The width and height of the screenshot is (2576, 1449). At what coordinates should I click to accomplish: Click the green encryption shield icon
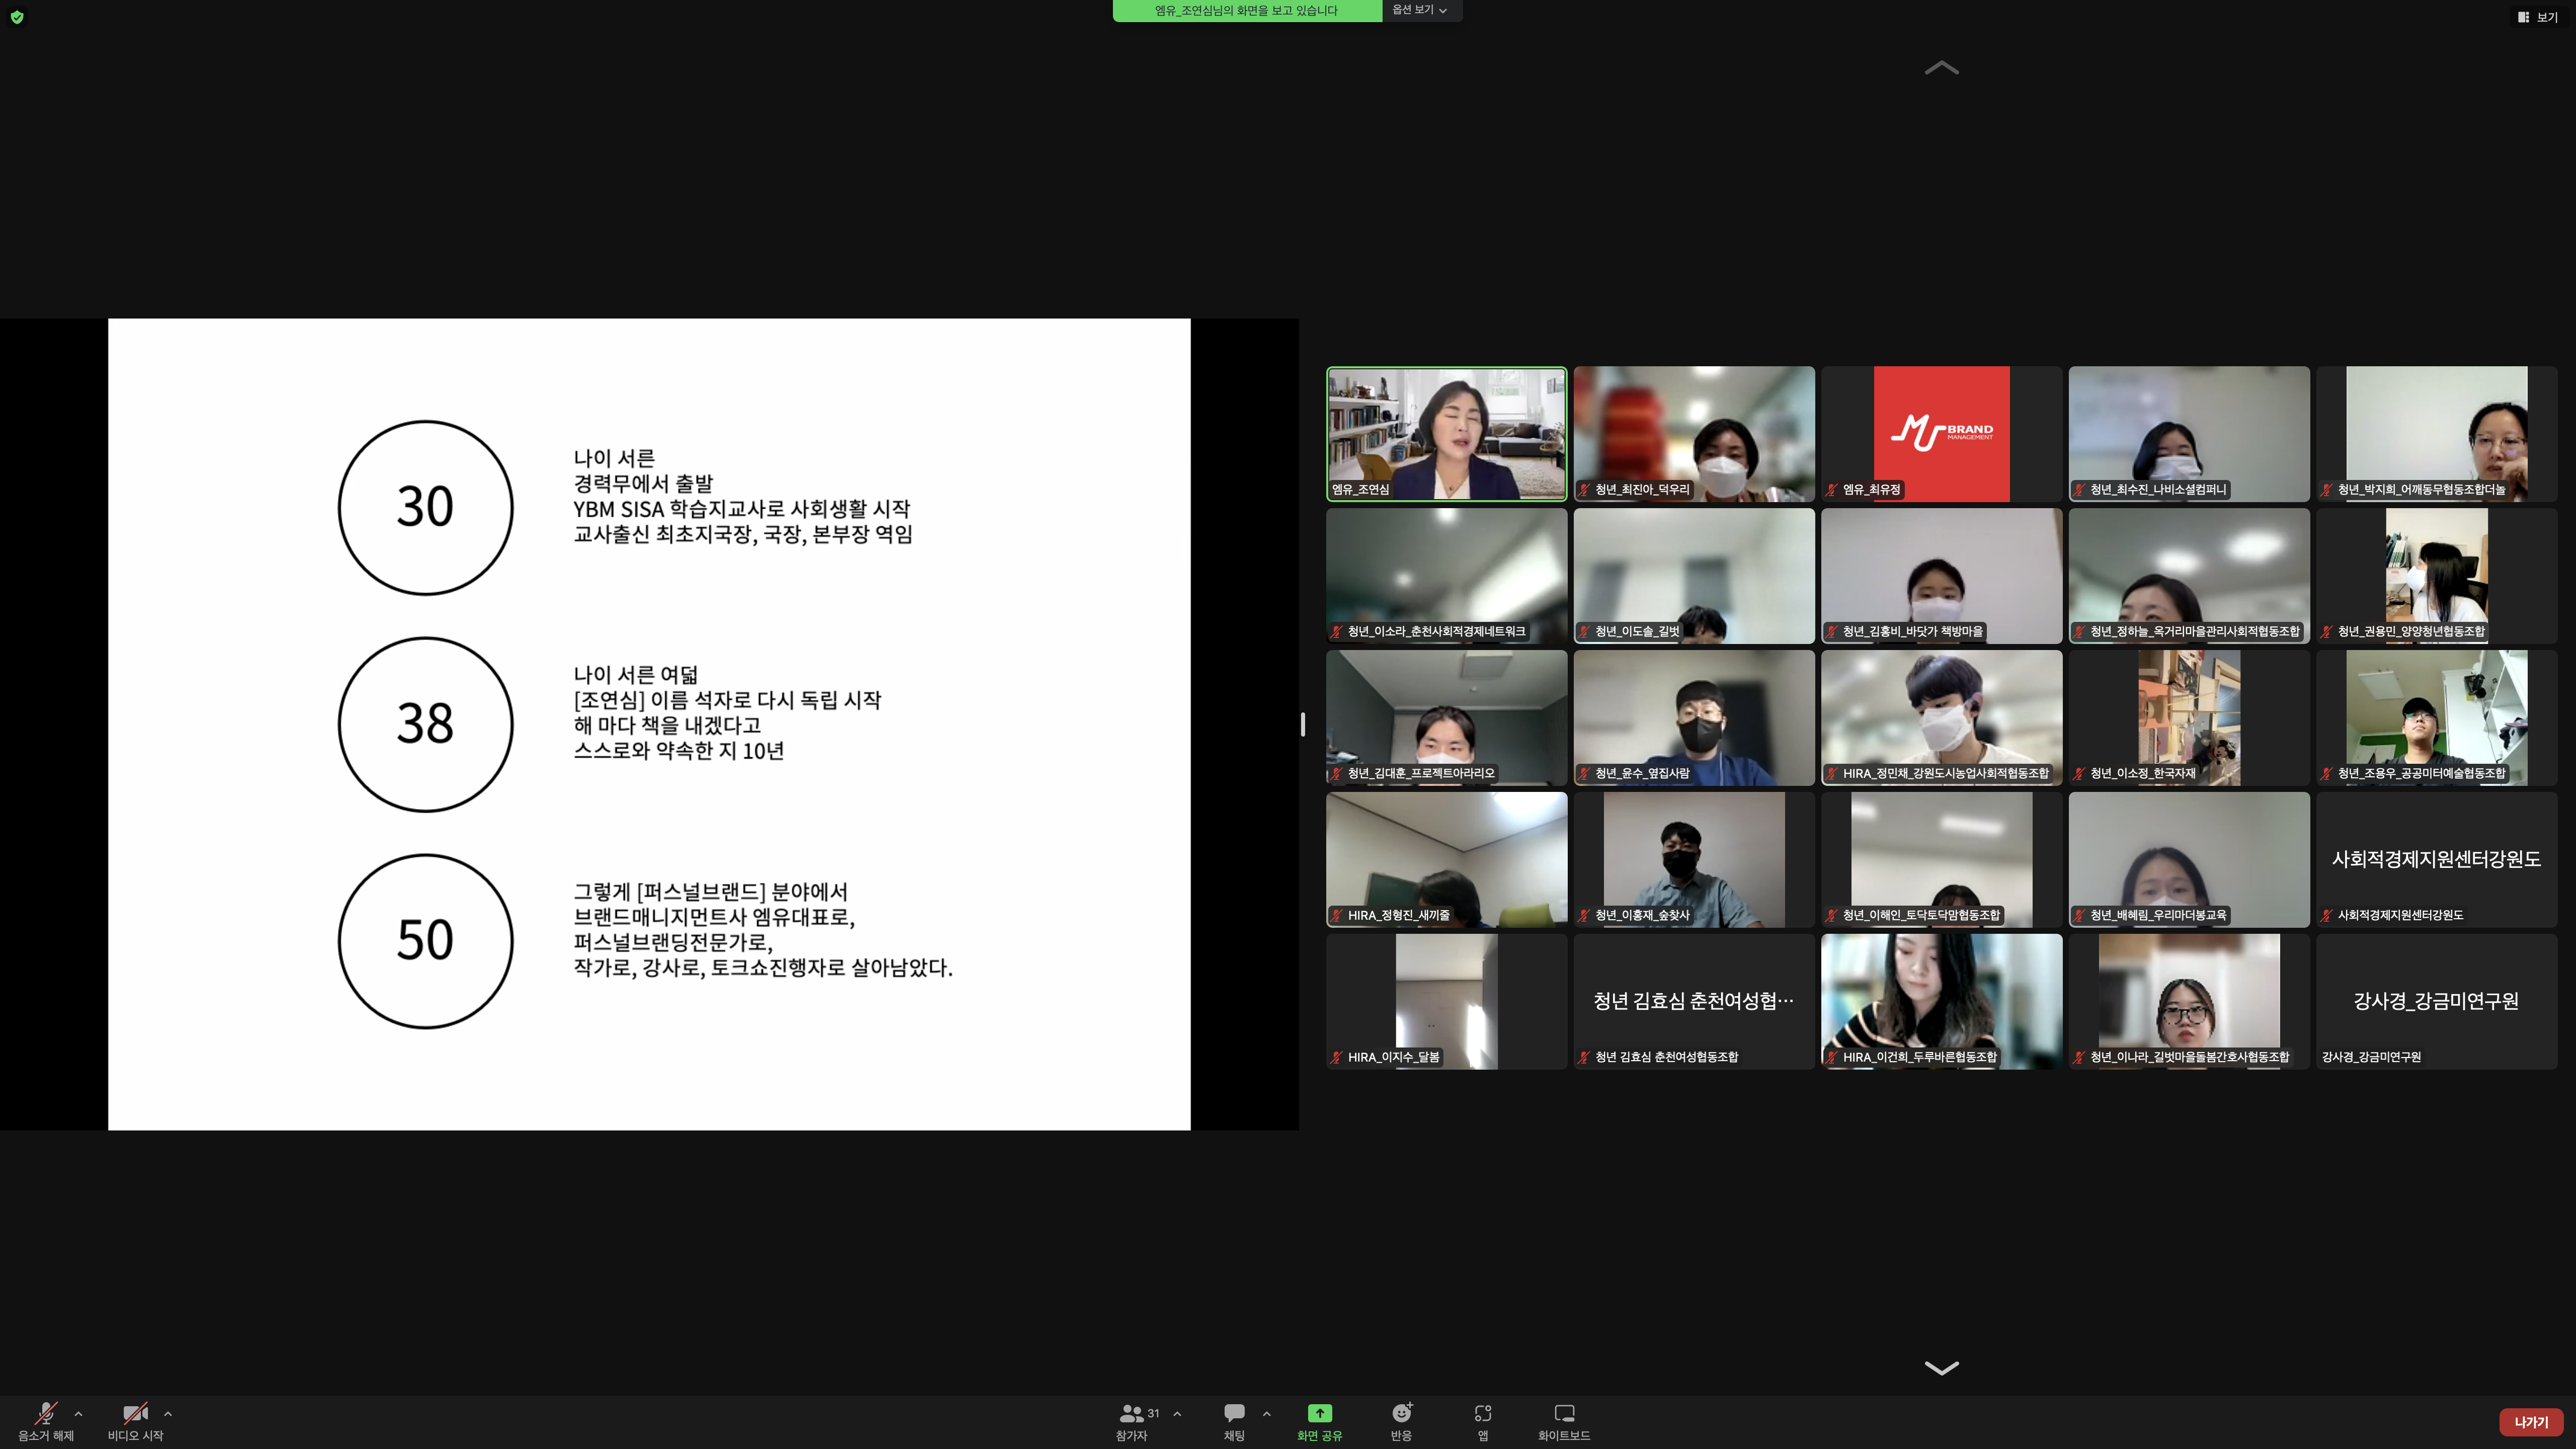point(17,17)
